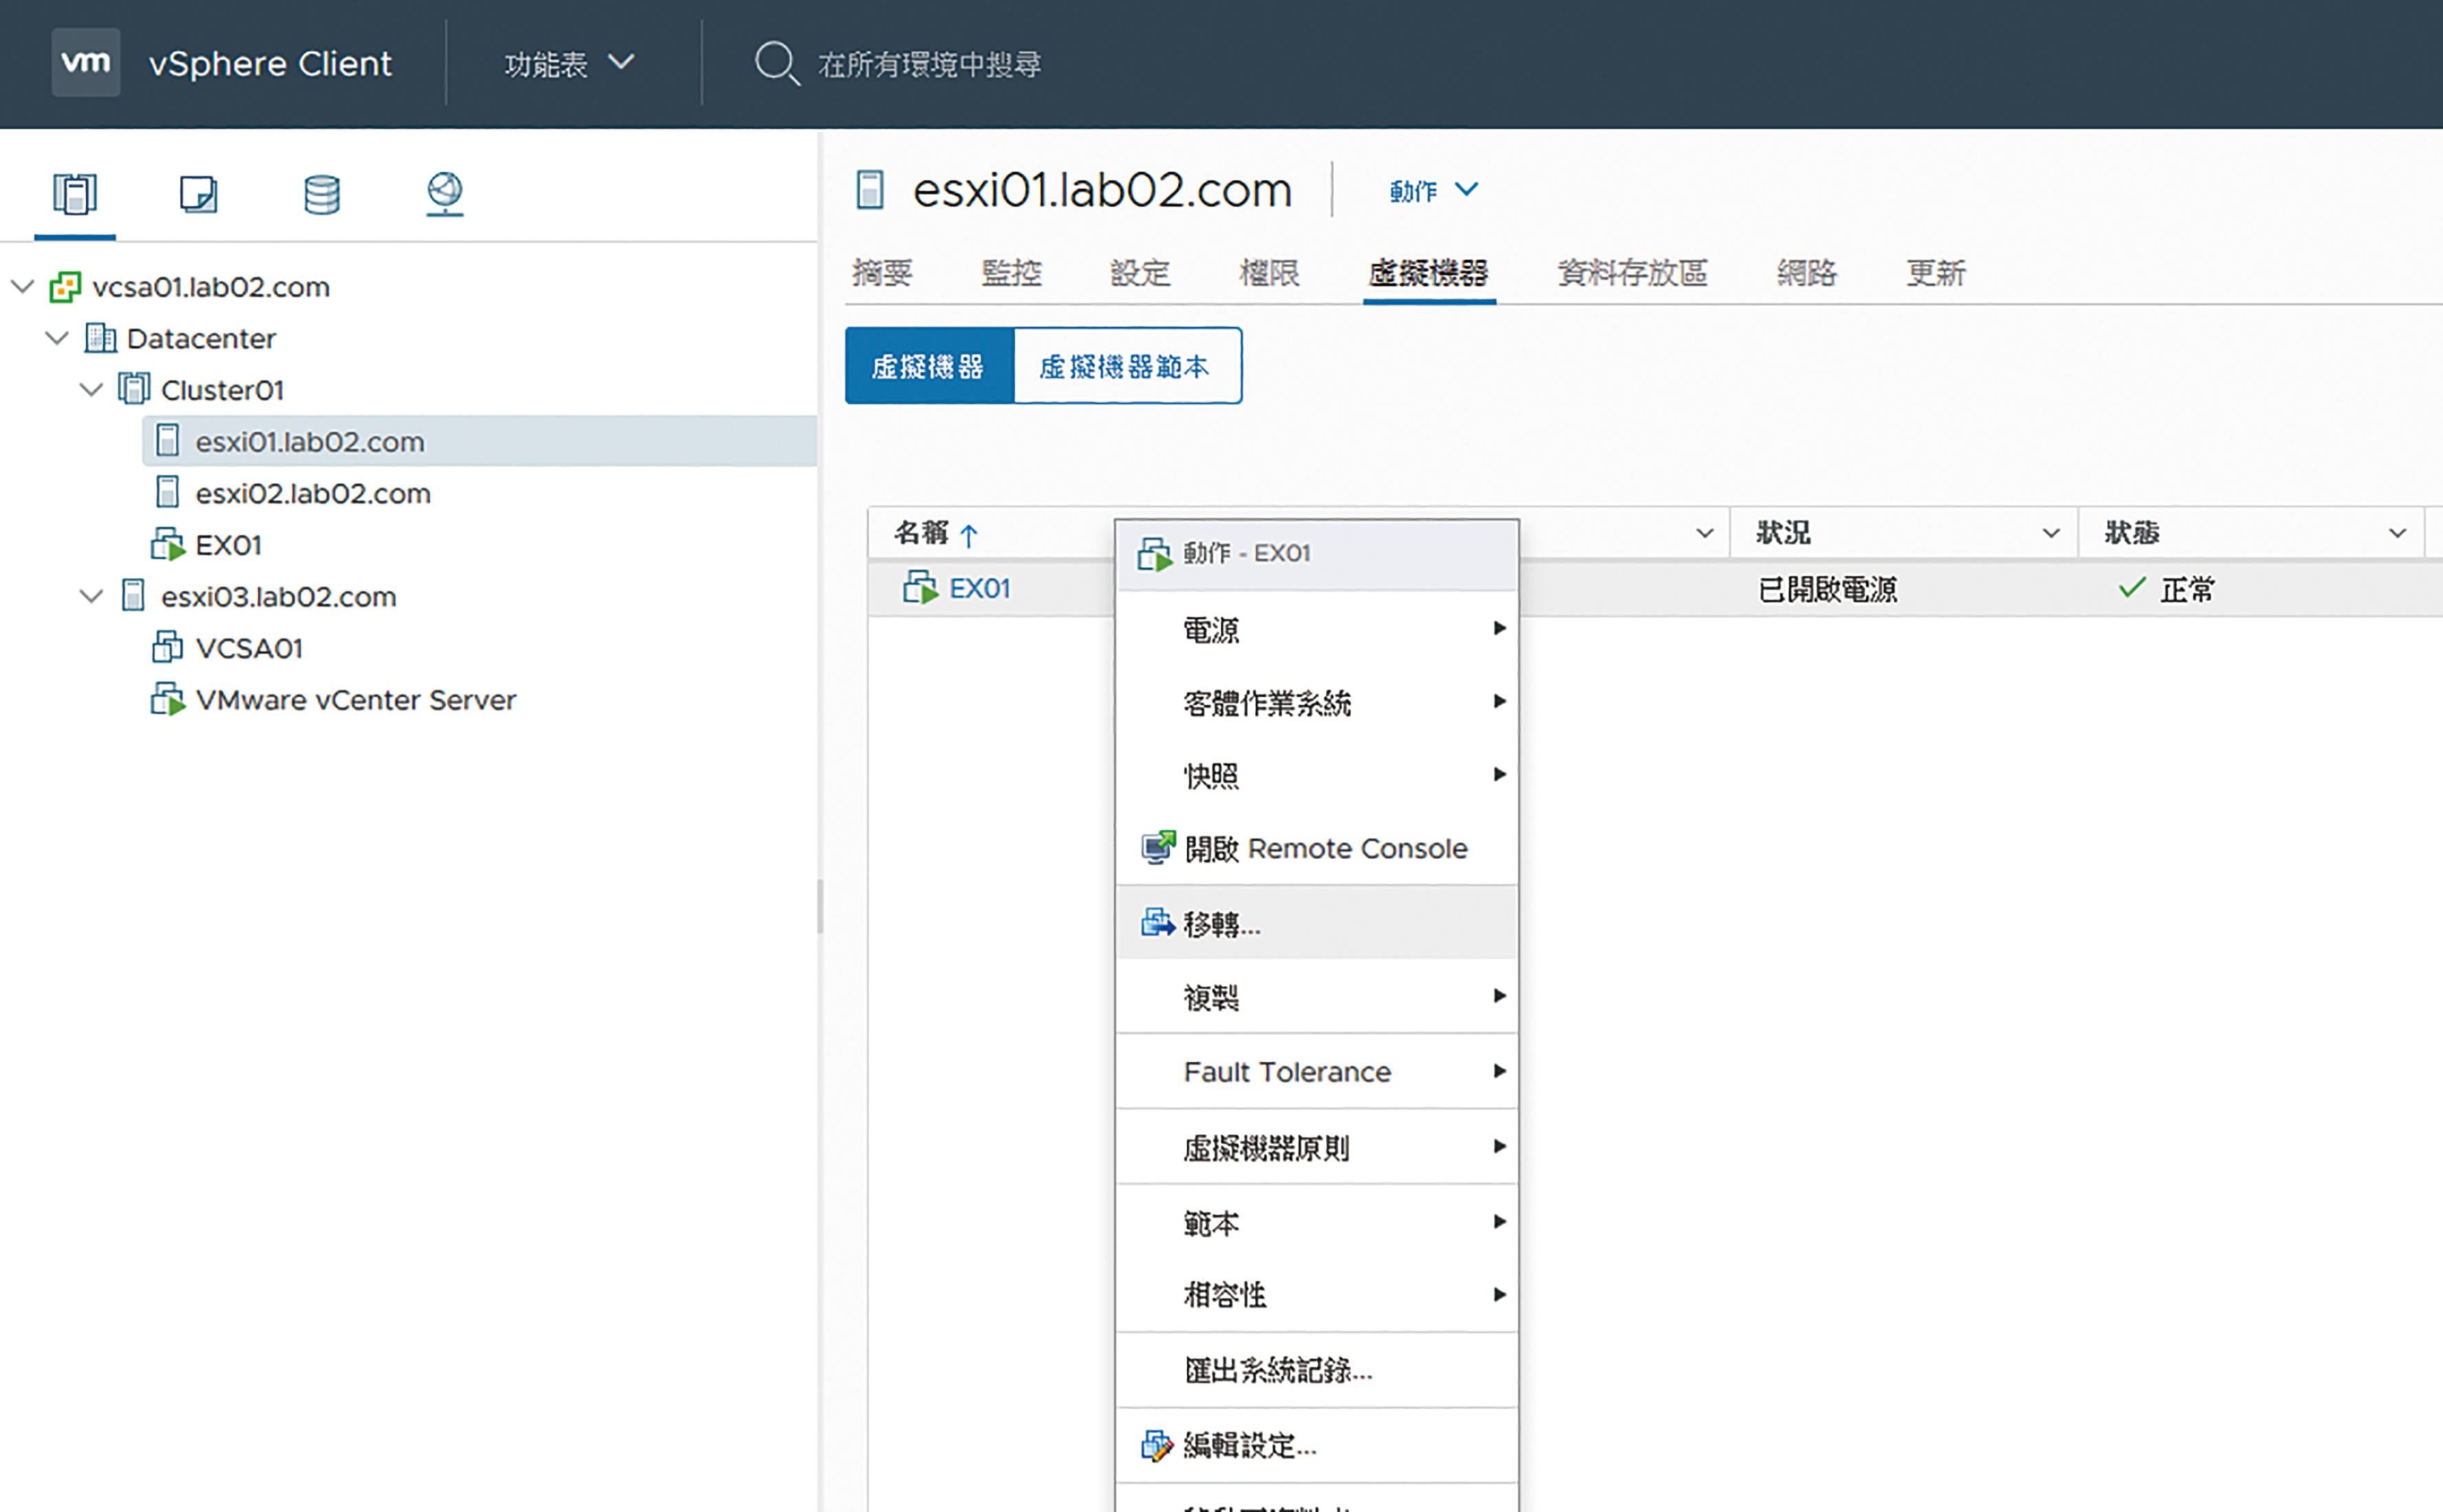Expand the 客體作業系統 submenu
Image resolution: width=2443 pixels, height=1512 pixels.
coord(1316,702)
